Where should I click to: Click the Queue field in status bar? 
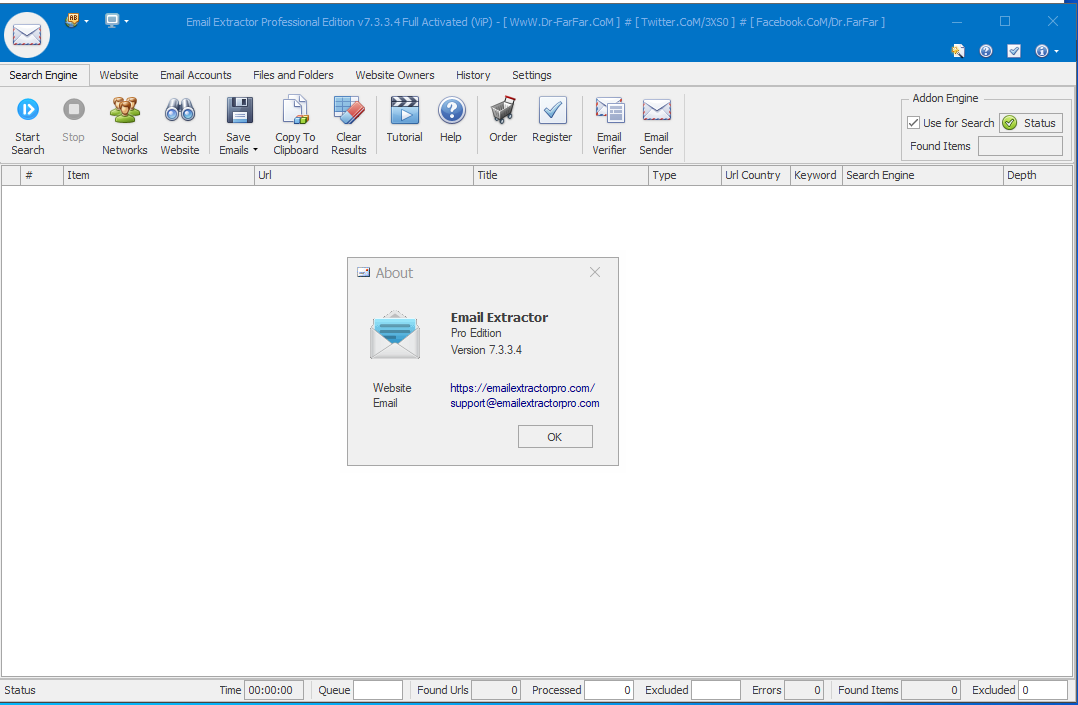377,690
